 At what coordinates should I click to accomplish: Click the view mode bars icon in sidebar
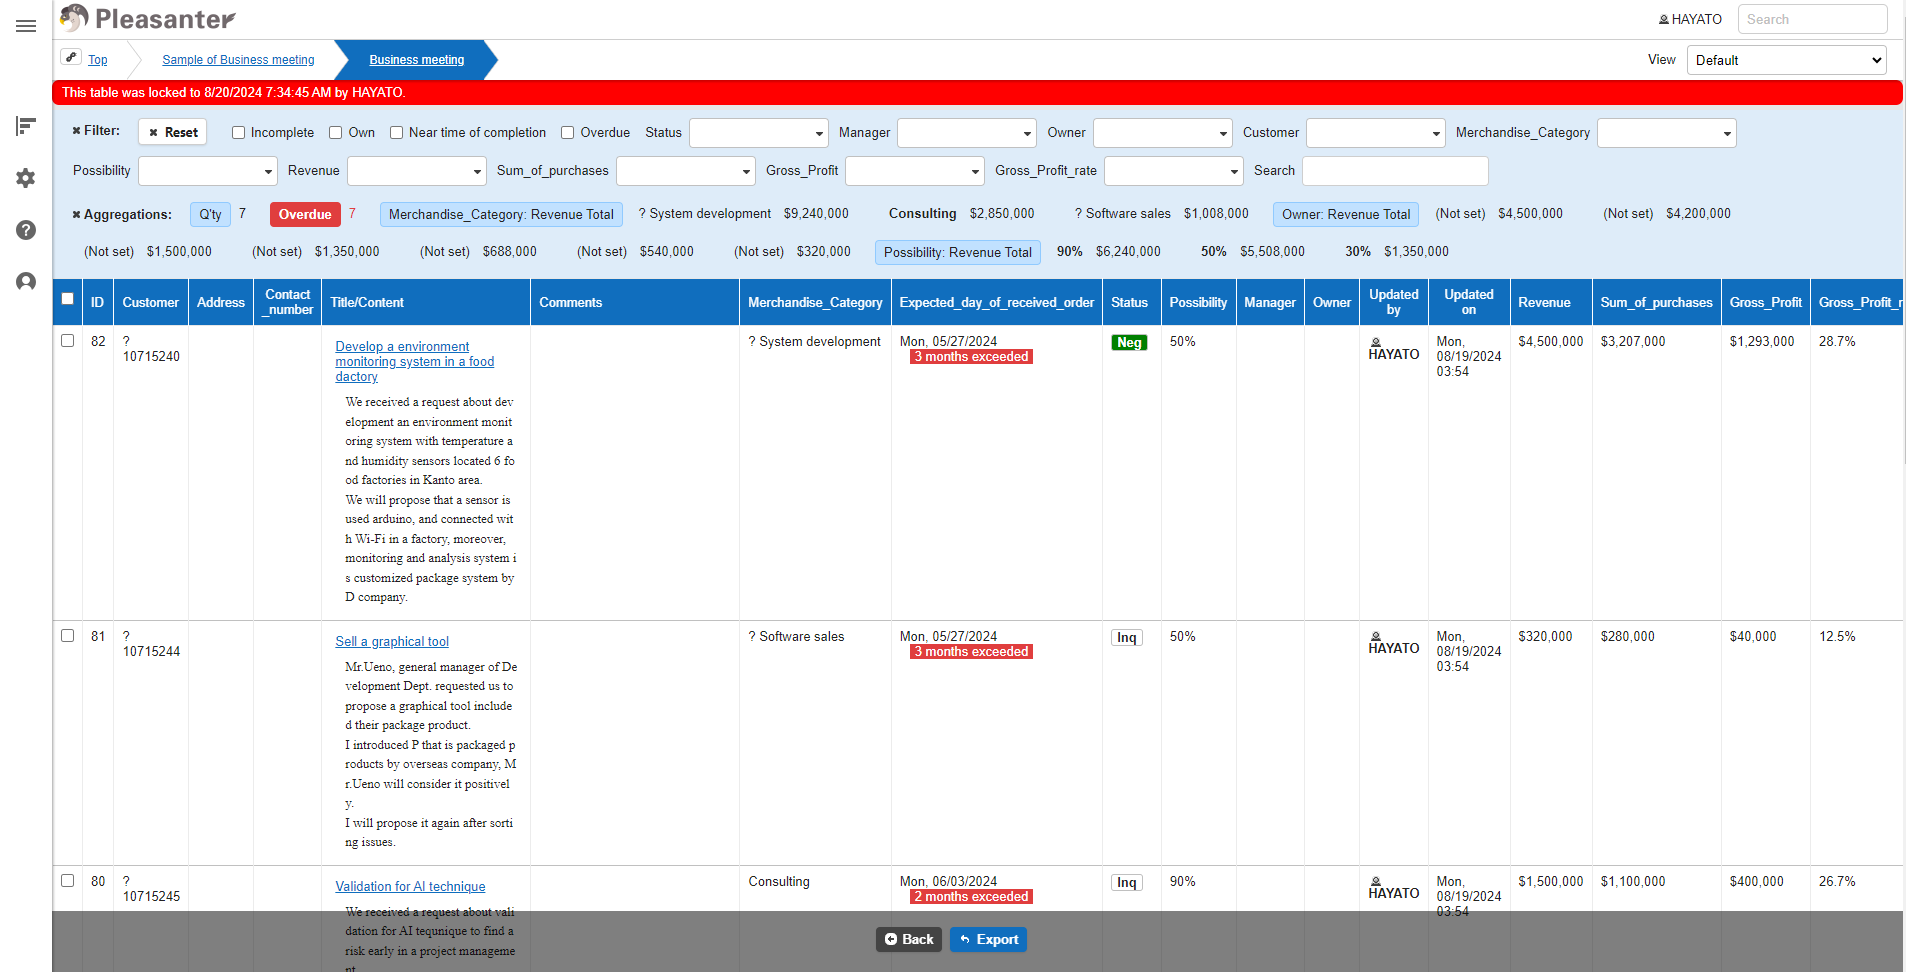click(26, 126)
